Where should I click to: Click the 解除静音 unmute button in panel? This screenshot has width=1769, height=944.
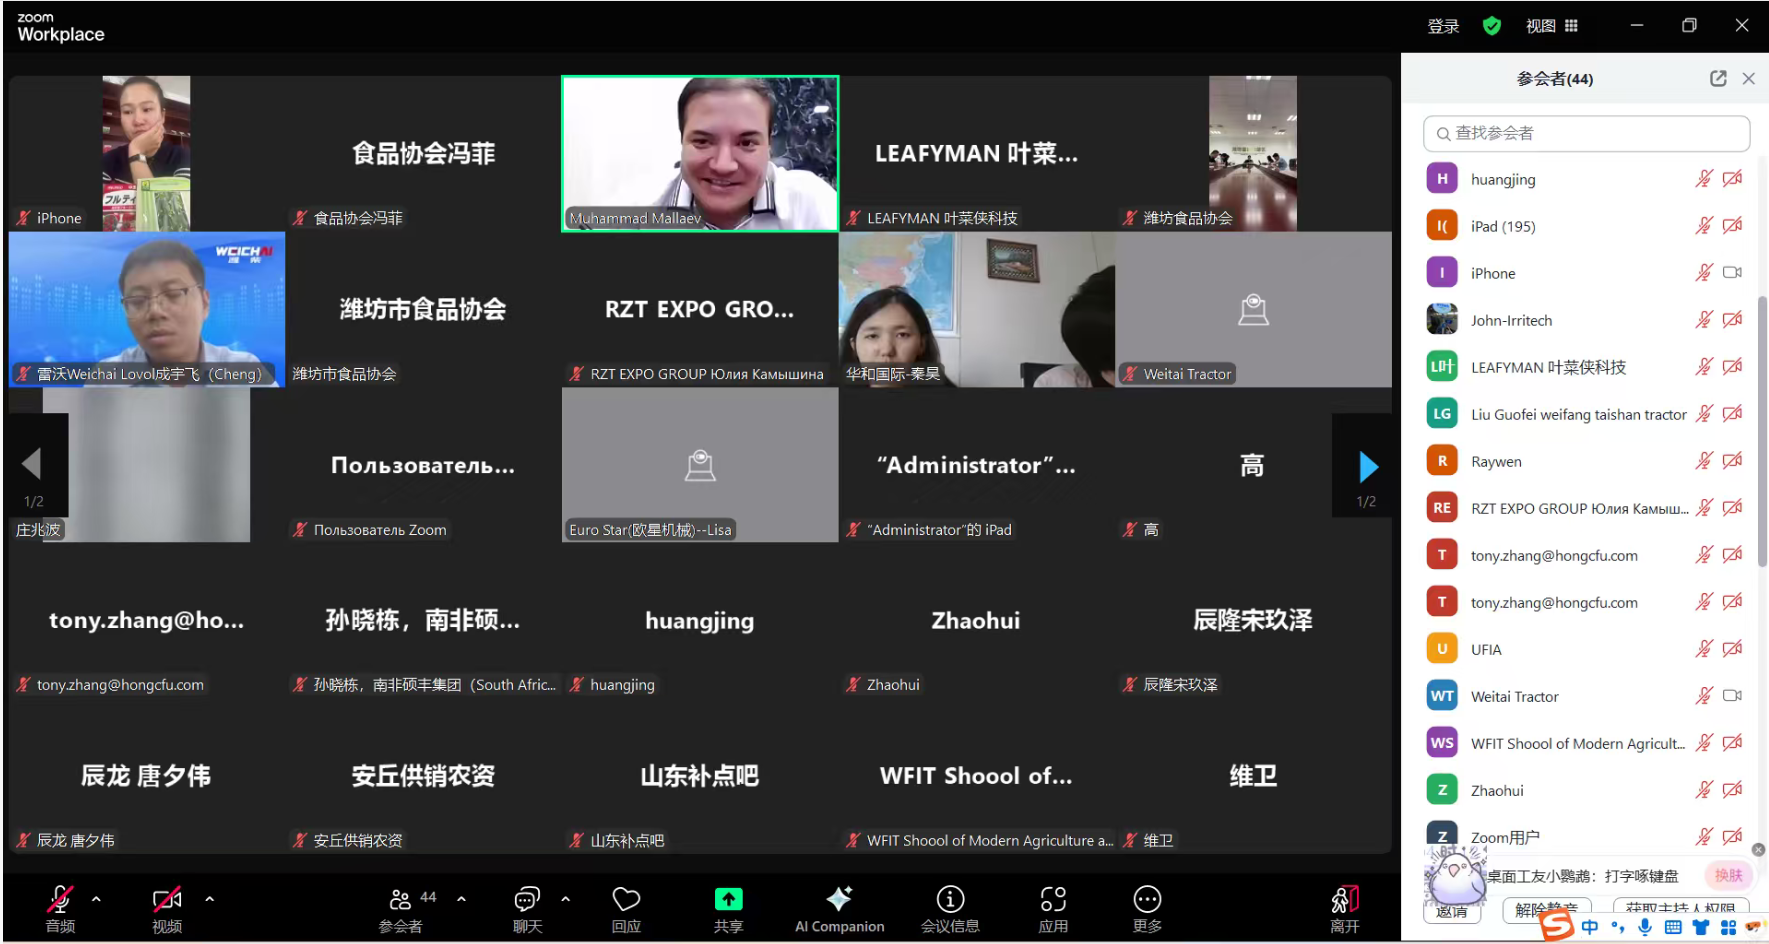pos(1546,909)
